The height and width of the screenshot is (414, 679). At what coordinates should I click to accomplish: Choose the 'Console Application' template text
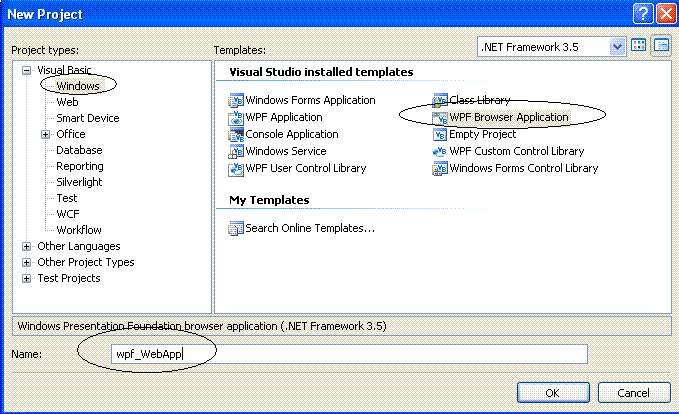[292, 135]
